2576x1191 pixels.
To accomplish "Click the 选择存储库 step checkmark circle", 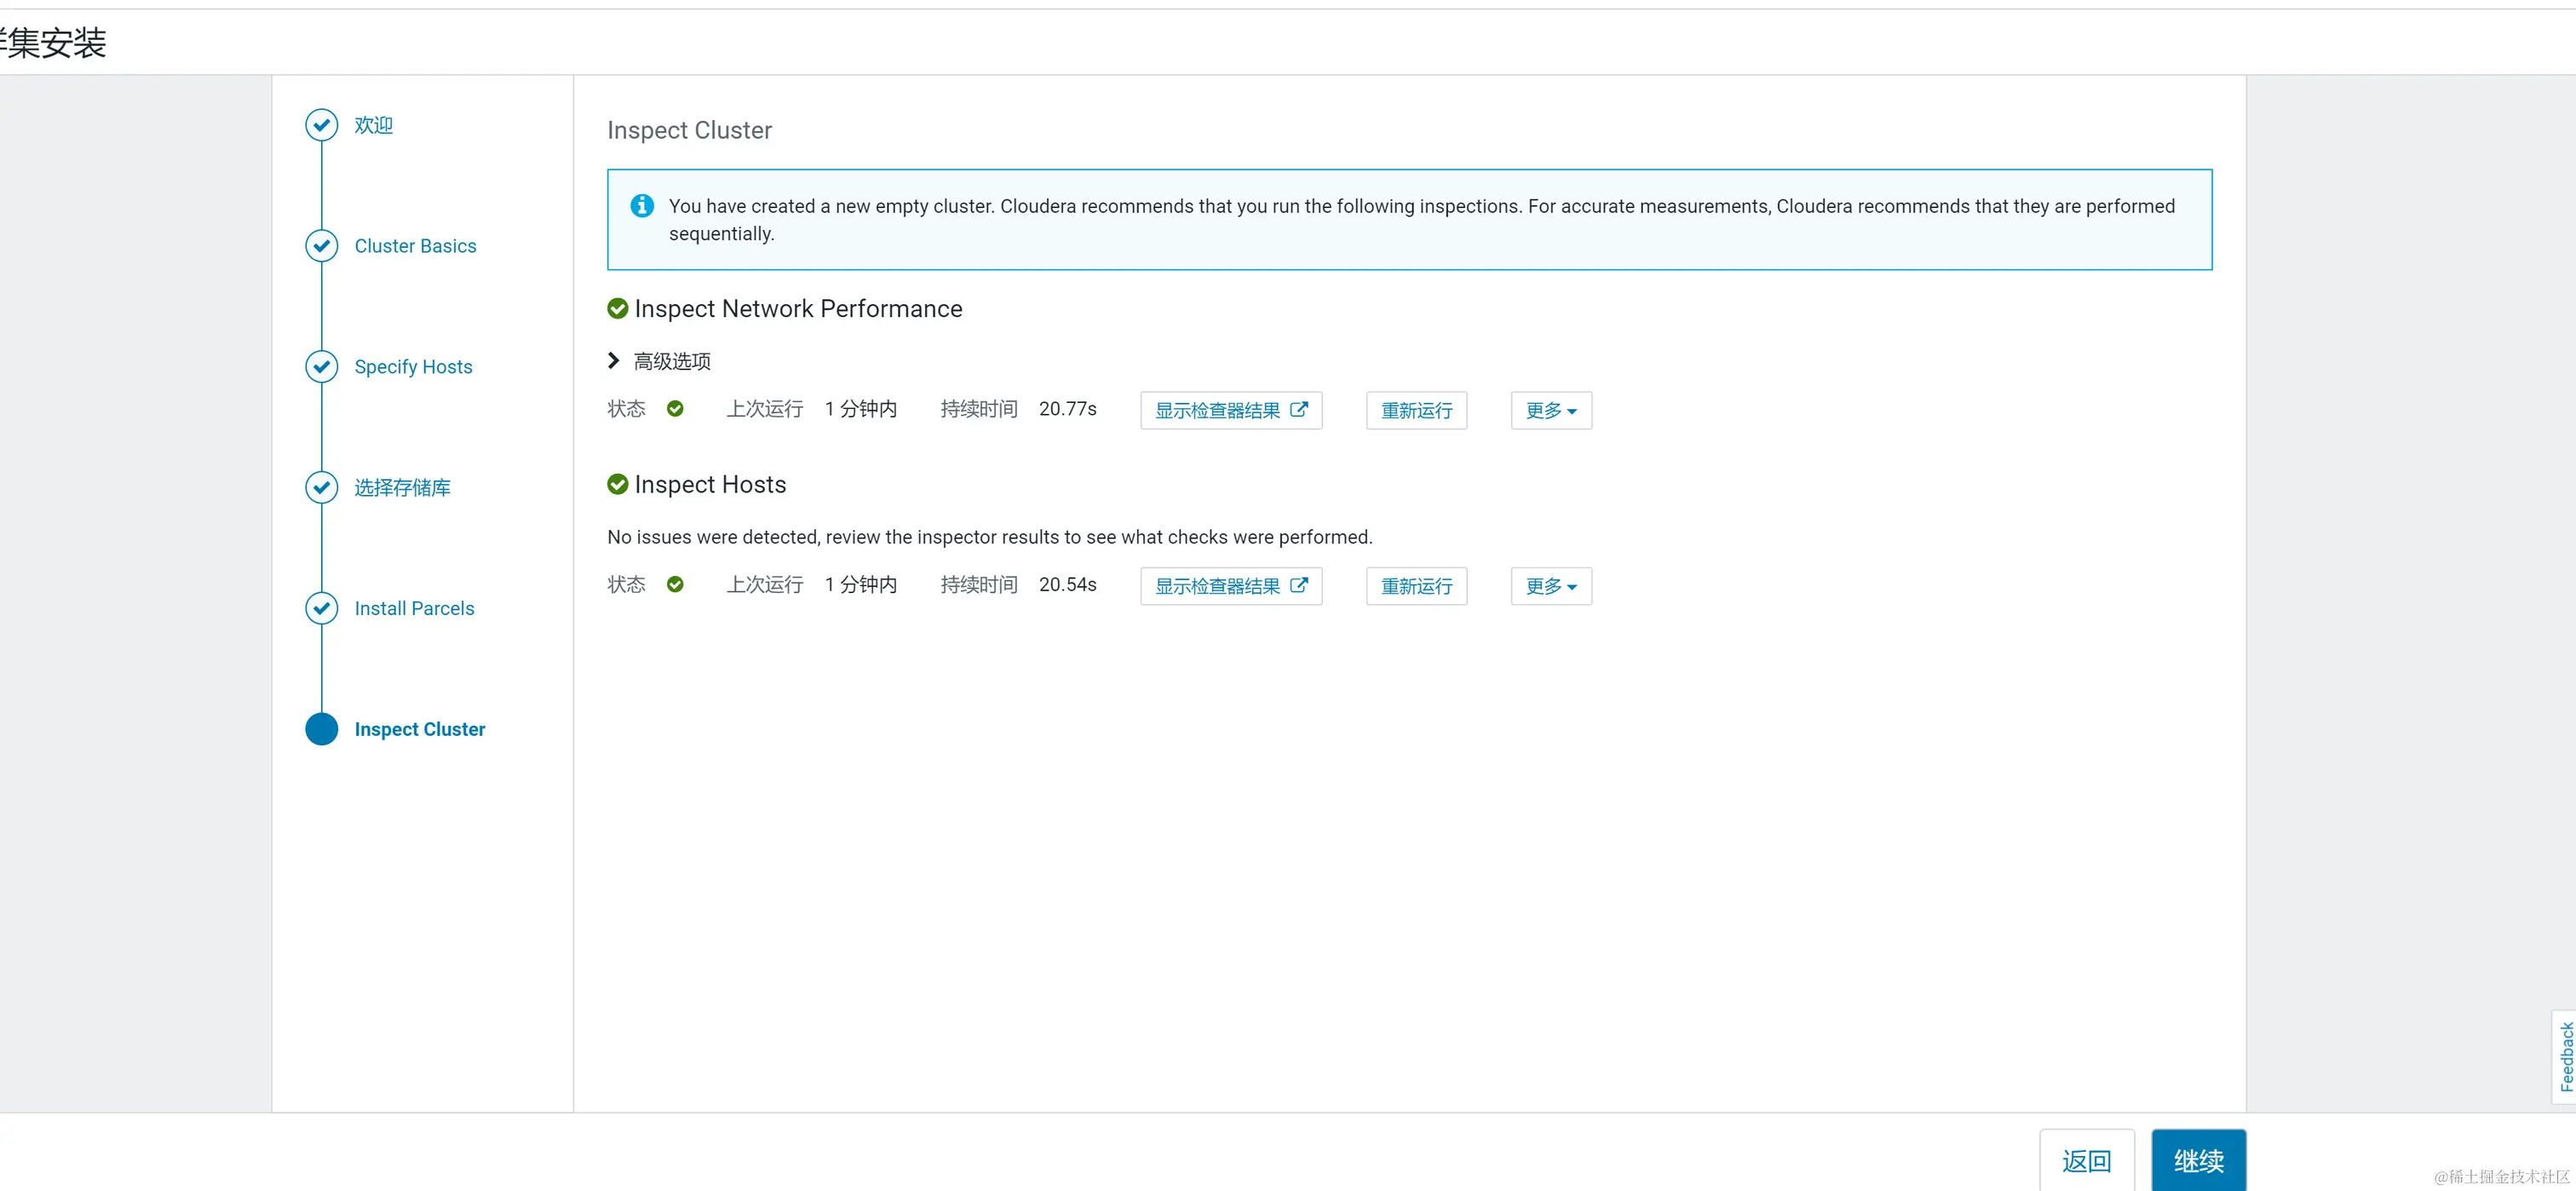I will click(321, 488).
